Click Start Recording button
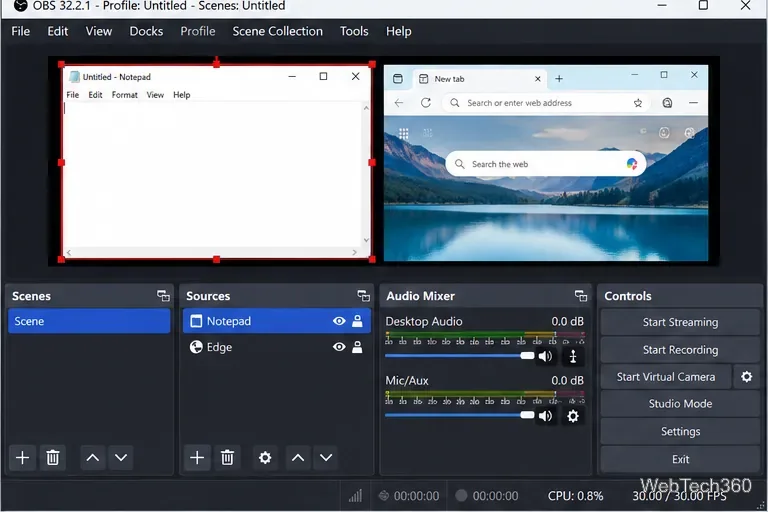768x512 pixels. pyautogui.click(x=680, y=350)
